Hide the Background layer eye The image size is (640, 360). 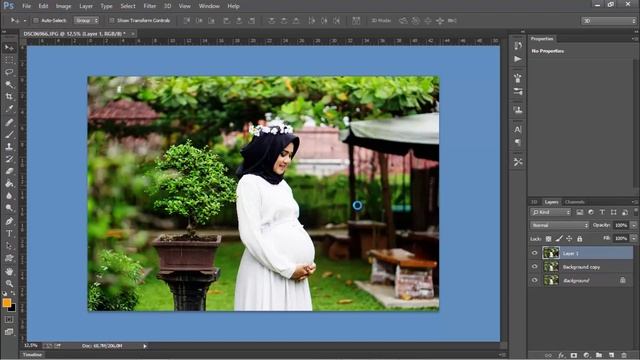pyautogui.click(x=534, y=280)
